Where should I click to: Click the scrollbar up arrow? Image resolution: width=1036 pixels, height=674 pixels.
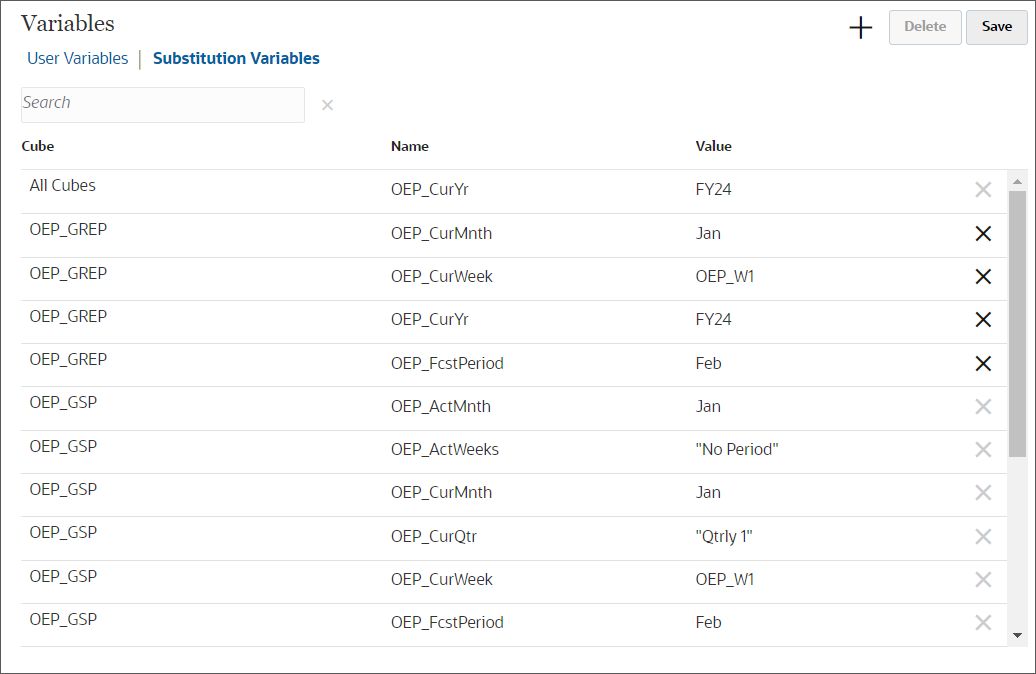(1017, 180)
